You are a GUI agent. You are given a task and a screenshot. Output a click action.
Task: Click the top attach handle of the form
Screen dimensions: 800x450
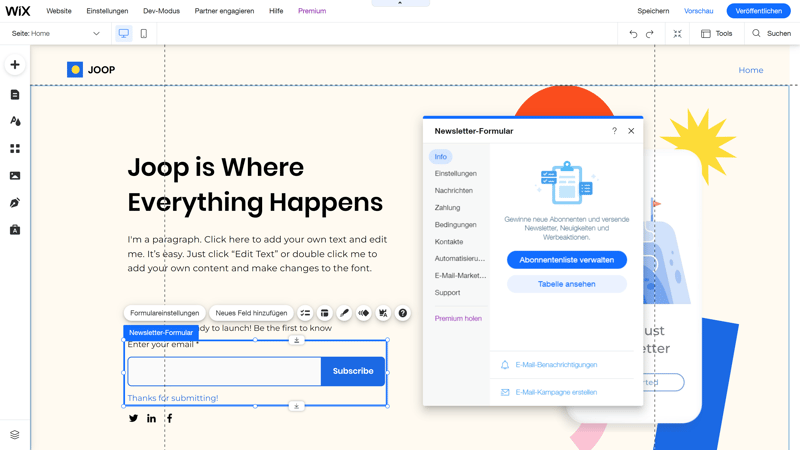coord(296,340)
